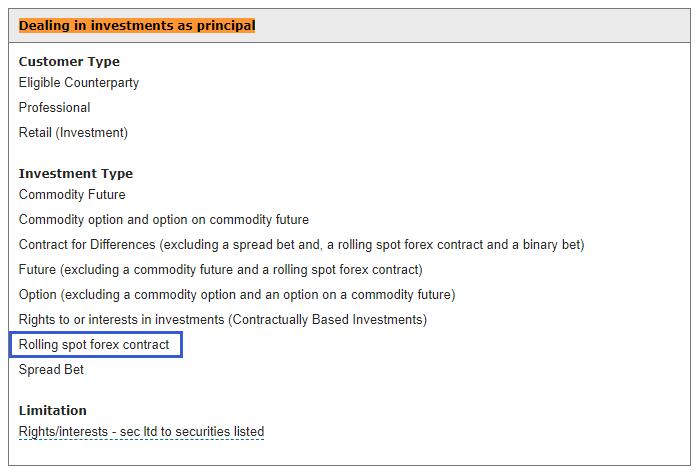
Task: Click 'Option (excluding a commodity option...)' line
Action: point(237,295)
